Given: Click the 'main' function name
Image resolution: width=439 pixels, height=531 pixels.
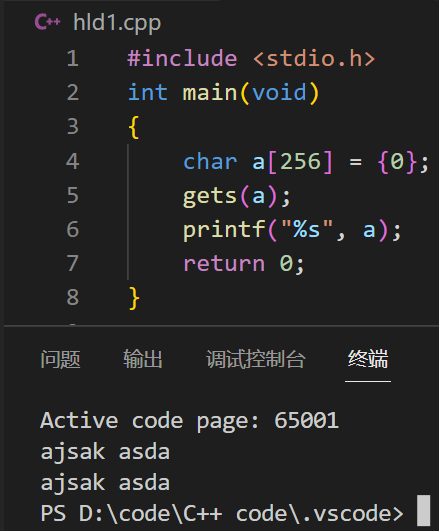Looking at the screenshot, I should click(x=210, y=92).
